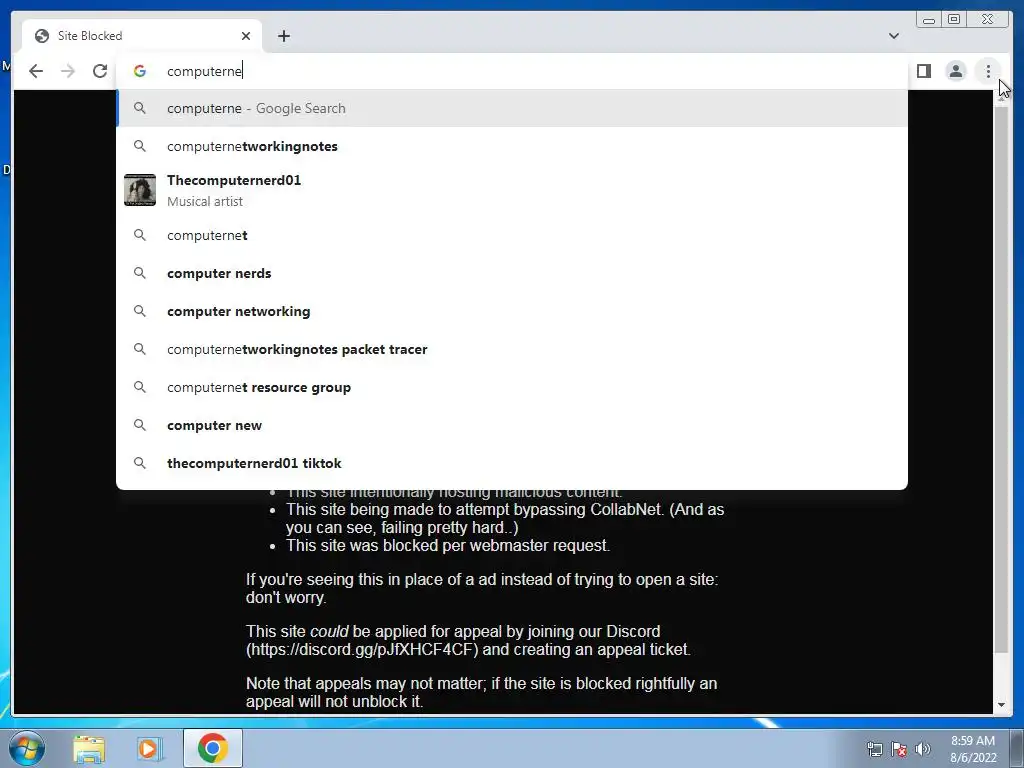The image size is (1024, 768).
Task: Open the network tray icon
Action: click(874, 750)
